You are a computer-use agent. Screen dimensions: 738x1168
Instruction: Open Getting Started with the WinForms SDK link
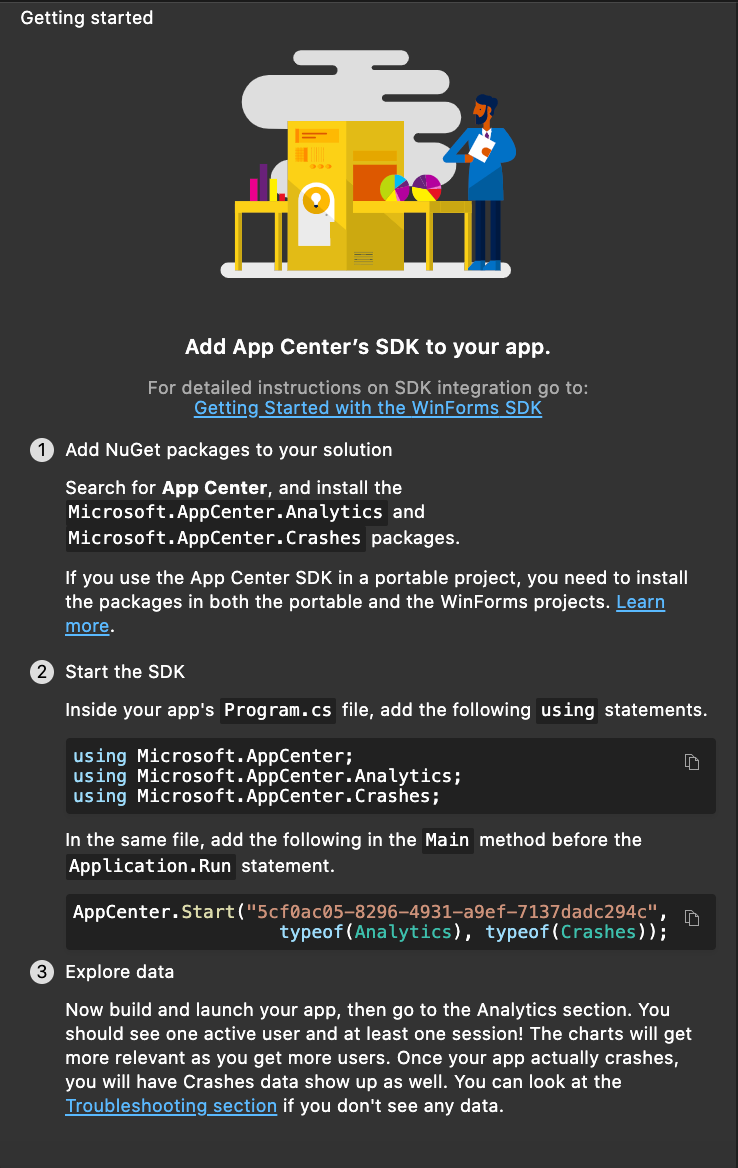pos(368,408)
